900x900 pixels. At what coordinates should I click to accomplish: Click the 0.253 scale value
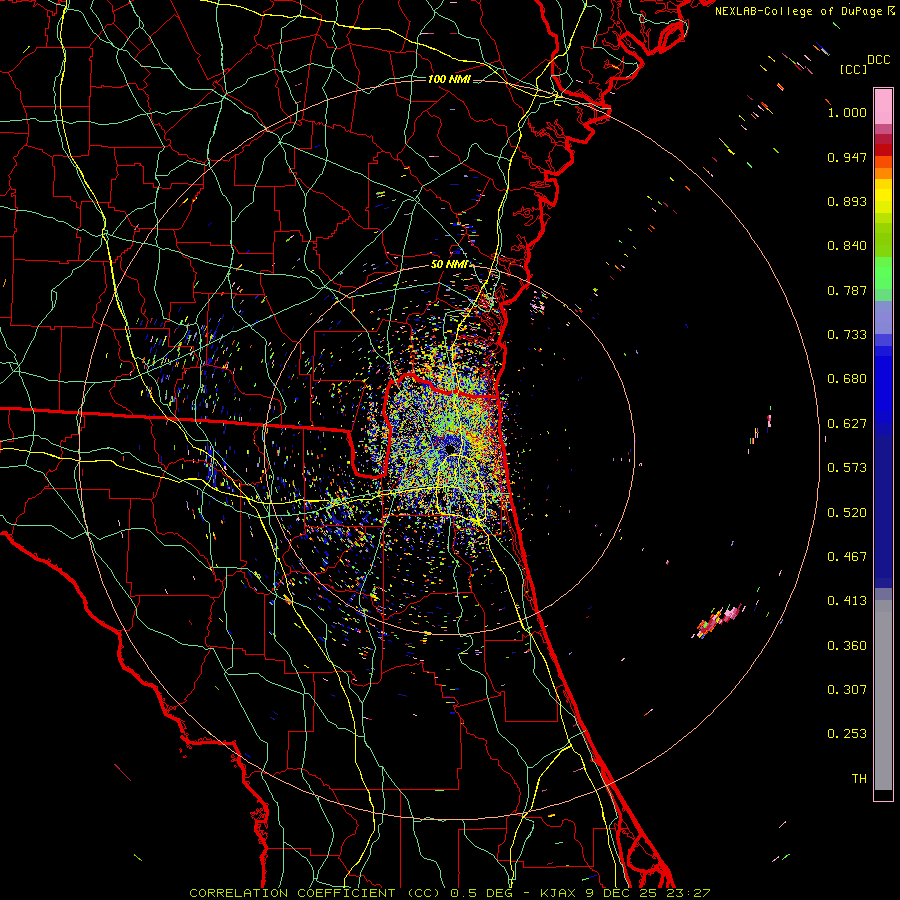[x=847, y=734]
